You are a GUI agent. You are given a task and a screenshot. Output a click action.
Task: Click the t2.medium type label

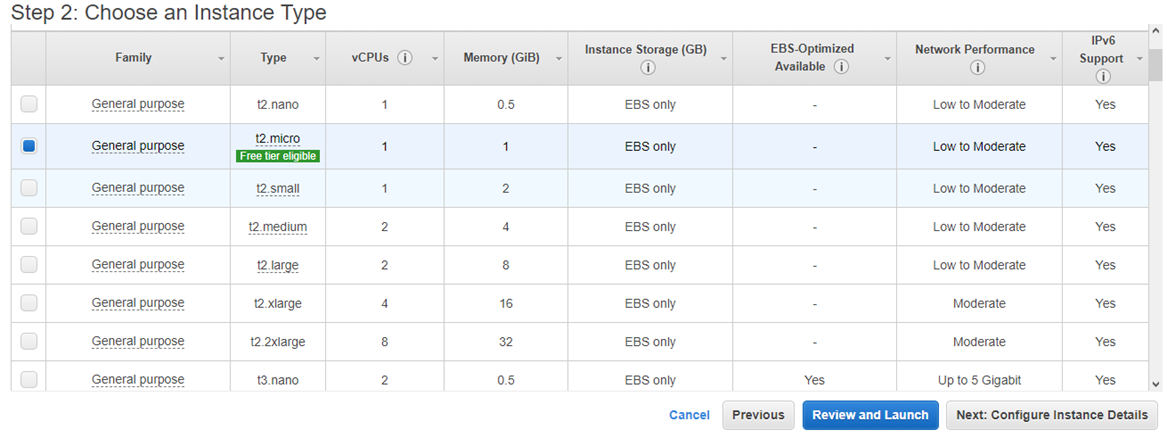pyautogui.click(x=278, y=227)
